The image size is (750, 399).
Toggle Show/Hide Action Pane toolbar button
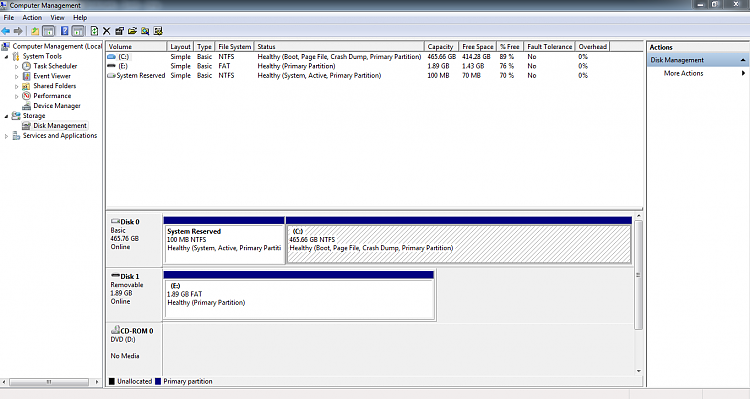coord(78,31)
